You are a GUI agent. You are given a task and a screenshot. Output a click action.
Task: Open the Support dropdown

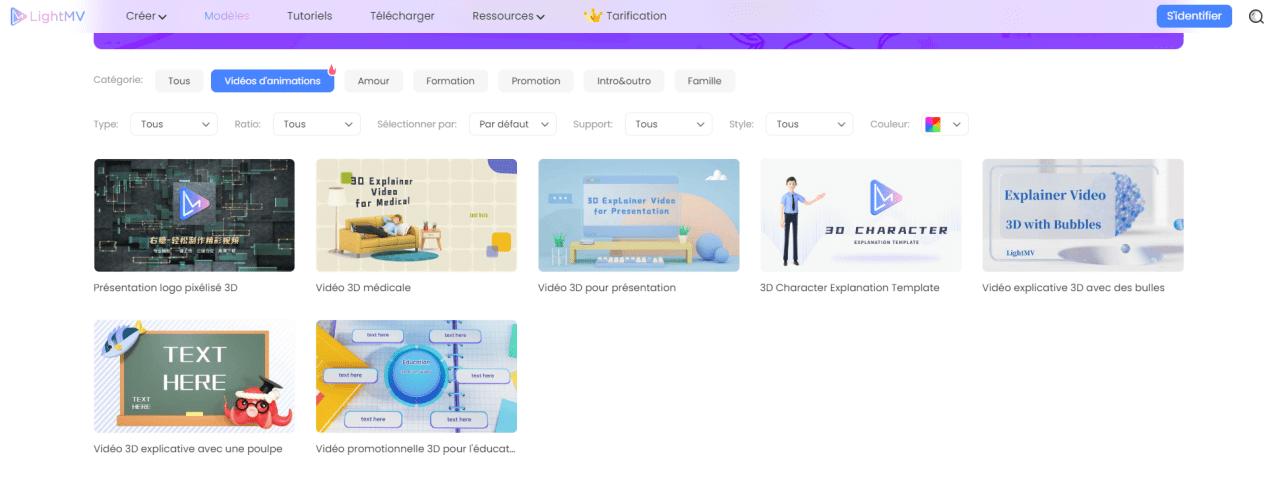(x=668, y=124)
